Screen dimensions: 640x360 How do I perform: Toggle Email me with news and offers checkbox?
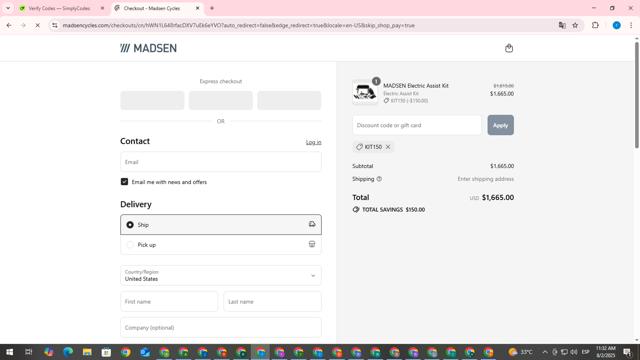click(x=124, y=182)
